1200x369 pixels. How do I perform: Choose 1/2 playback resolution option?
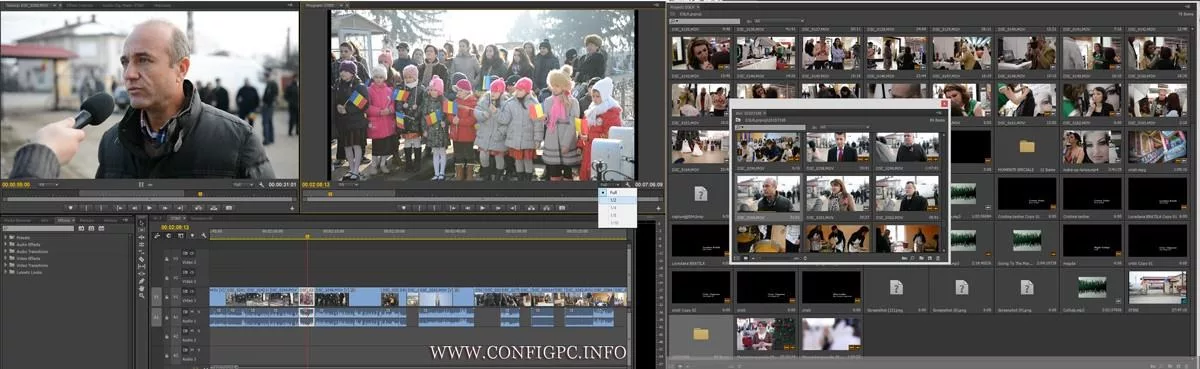pyautogui.click(x=616, y=199)
